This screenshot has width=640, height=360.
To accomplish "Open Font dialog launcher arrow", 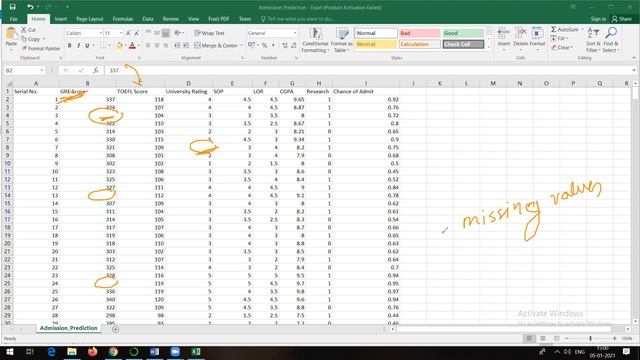I will (139, 58).
